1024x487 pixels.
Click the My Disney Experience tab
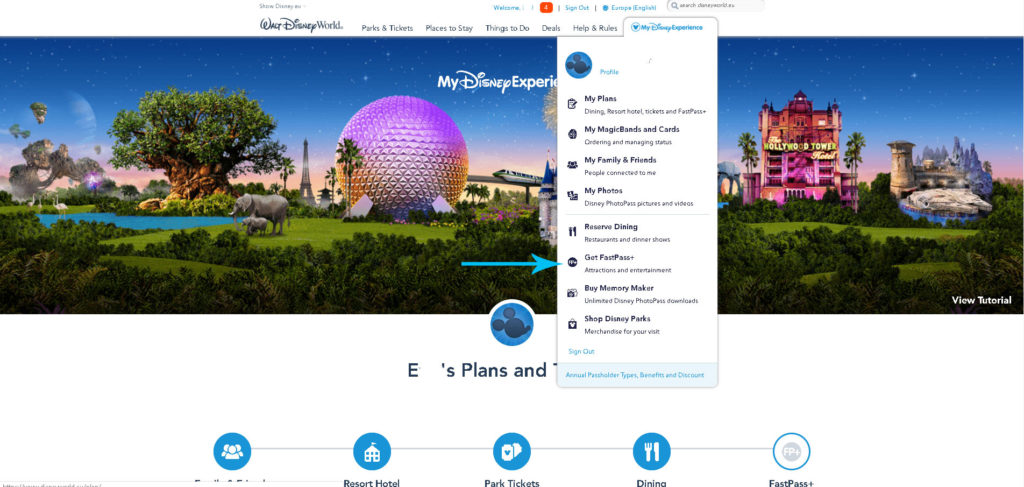coord(671,27)
